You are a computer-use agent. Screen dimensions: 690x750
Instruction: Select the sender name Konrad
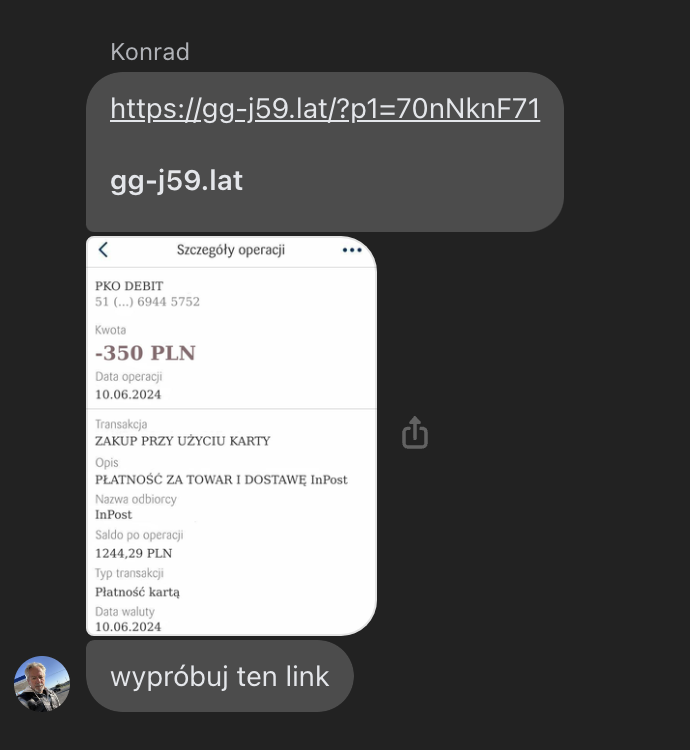click(150, 52)
